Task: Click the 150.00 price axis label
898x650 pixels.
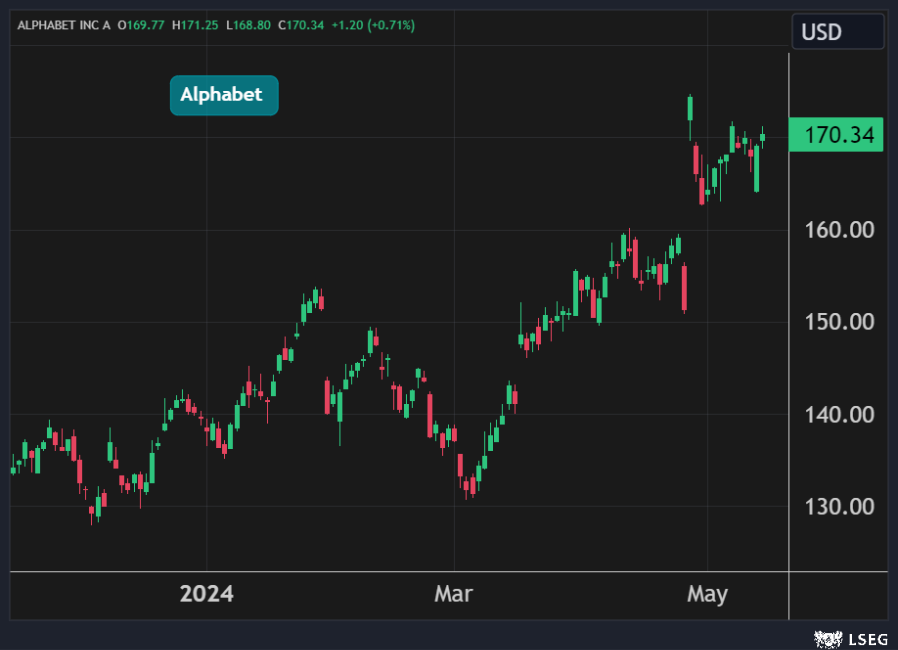Action: tap(839, 322)
